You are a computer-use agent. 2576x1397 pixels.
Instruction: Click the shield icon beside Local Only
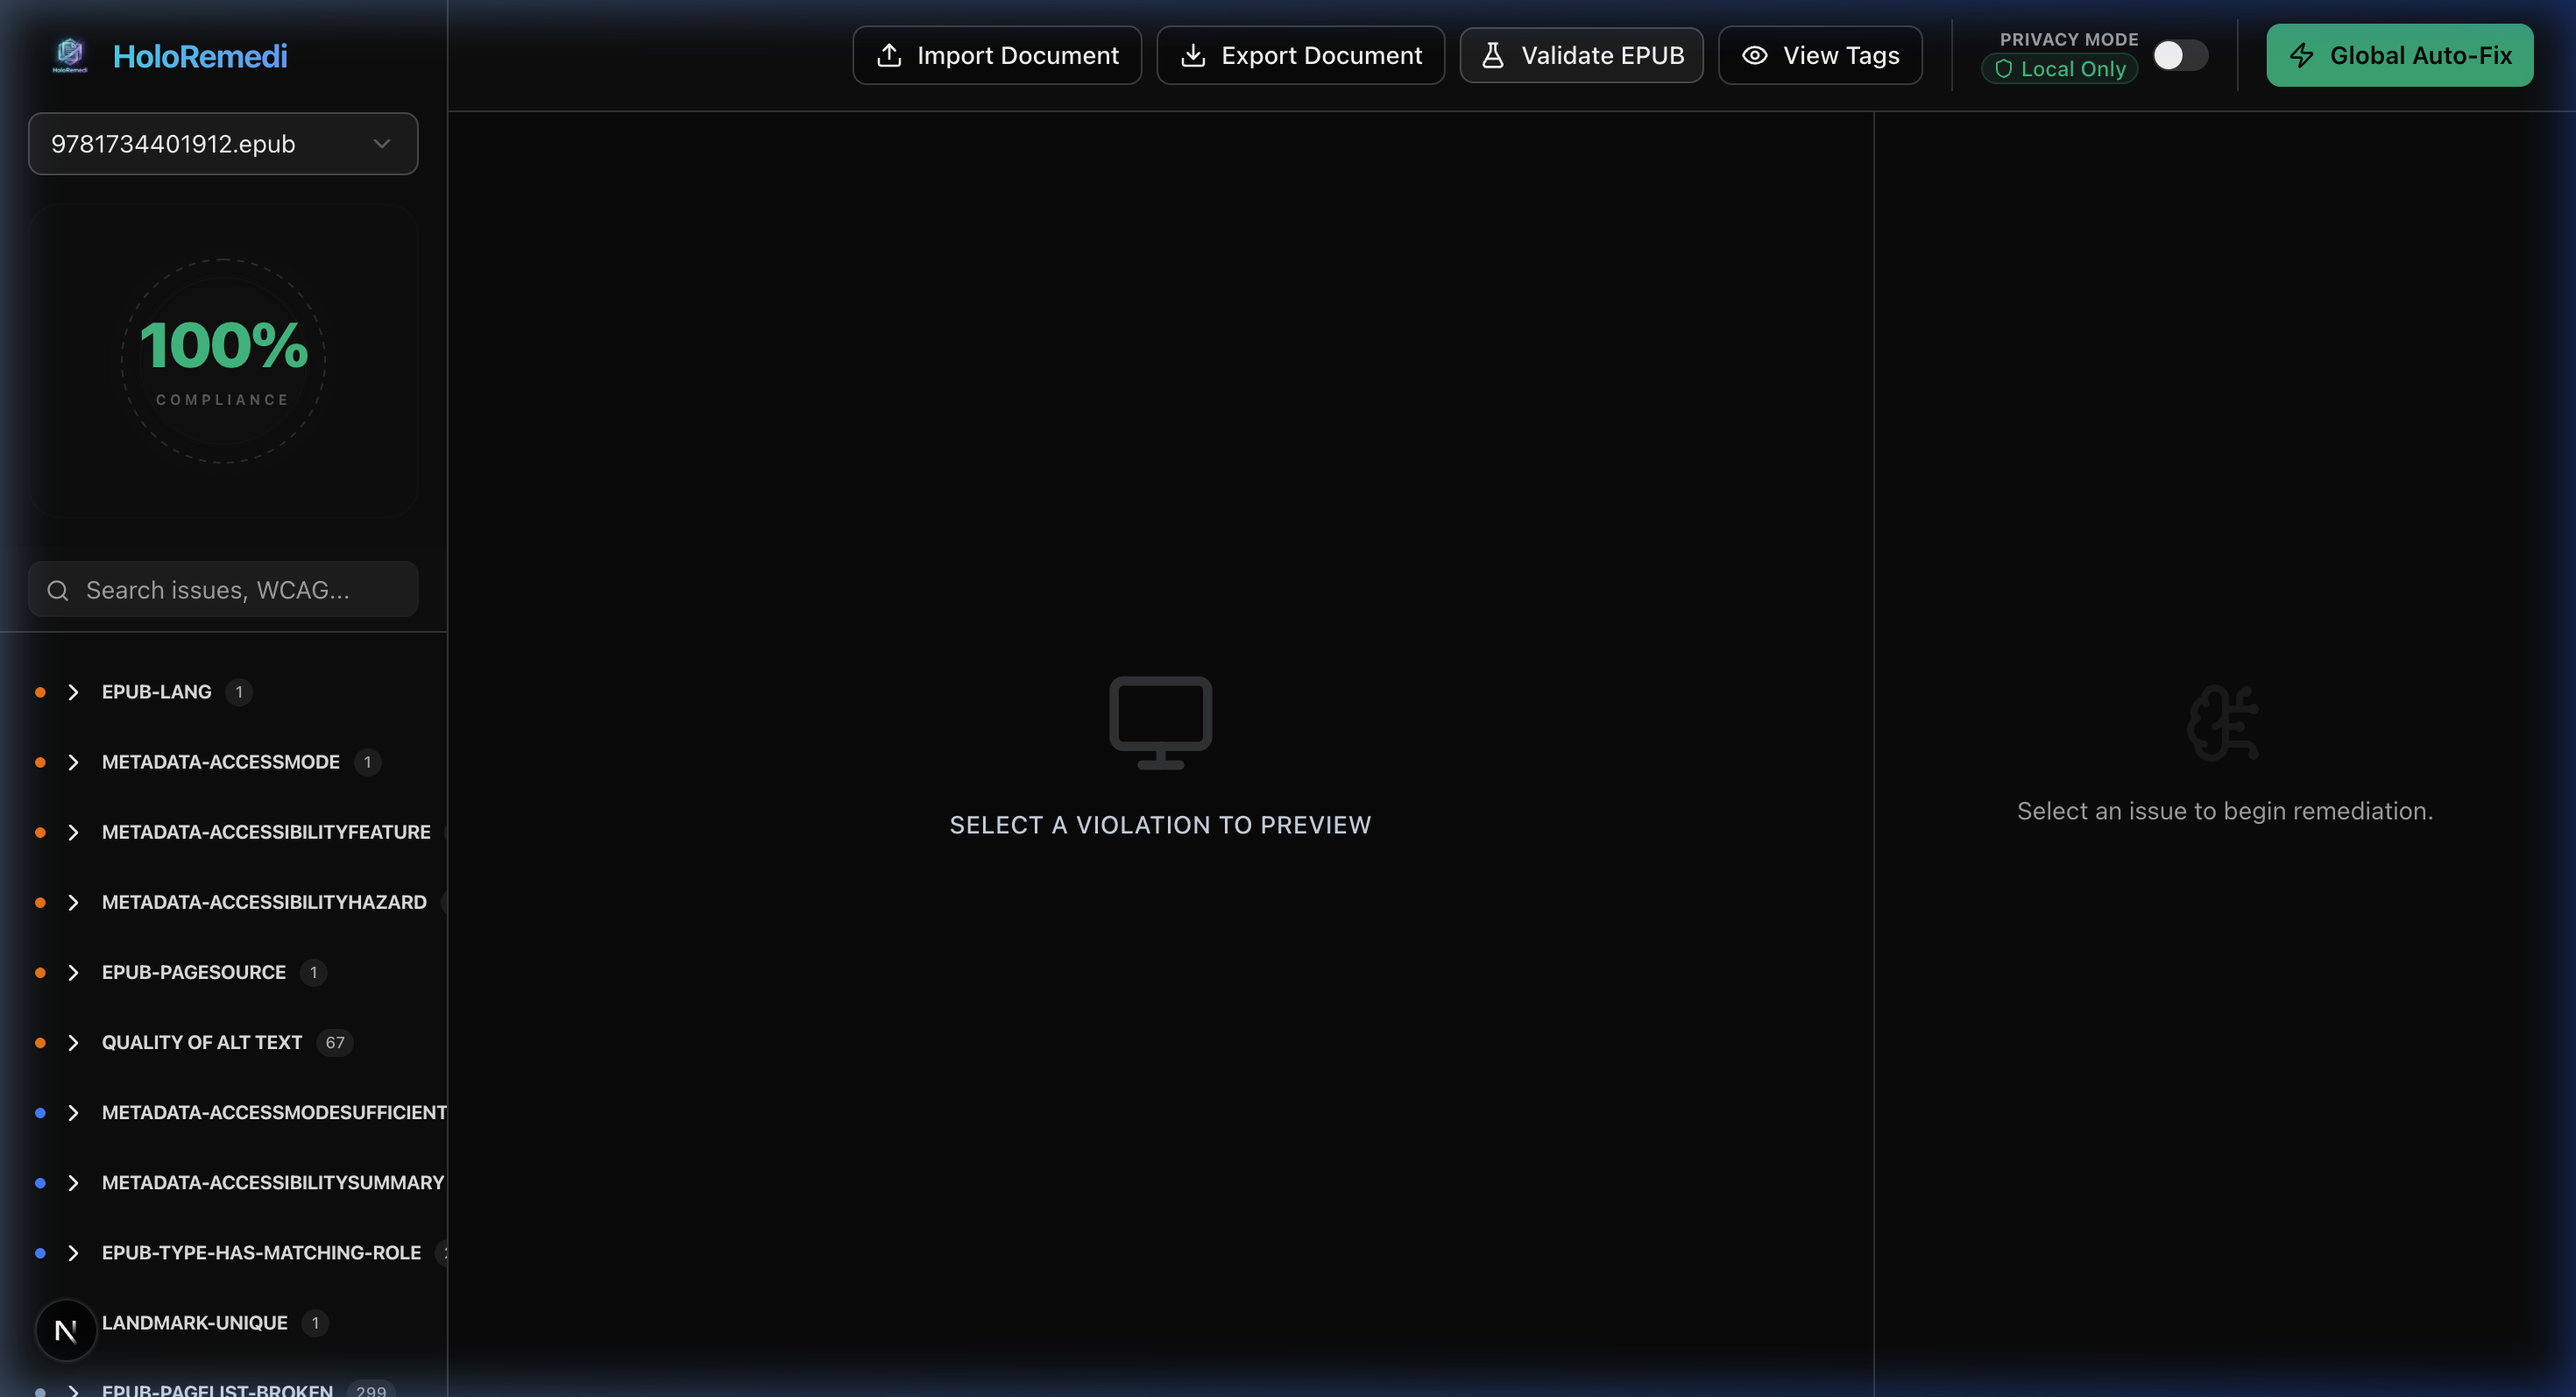click(x=2003, y=69)
